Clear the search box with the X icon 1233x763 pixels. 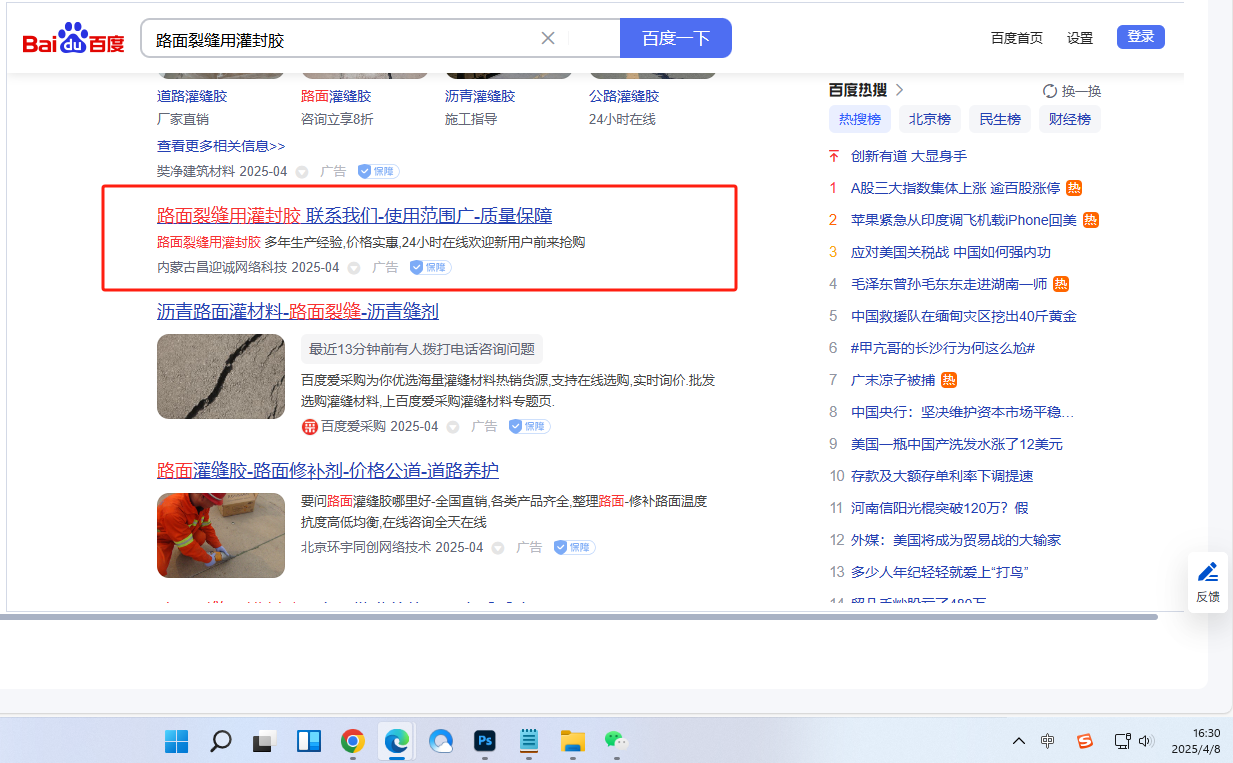548,39
